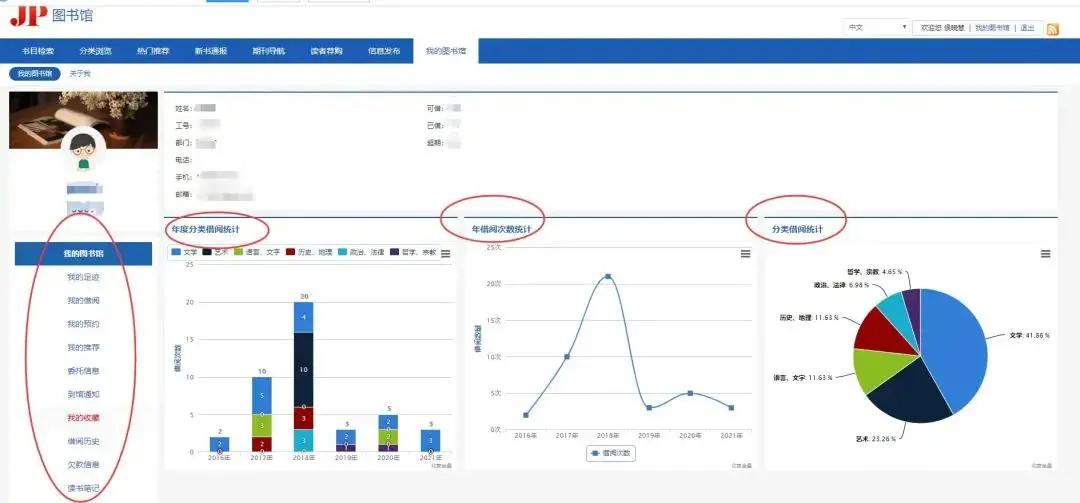Open the 中文 language dropdown
Screen dimensions: 1080x503
pos(877,28)
